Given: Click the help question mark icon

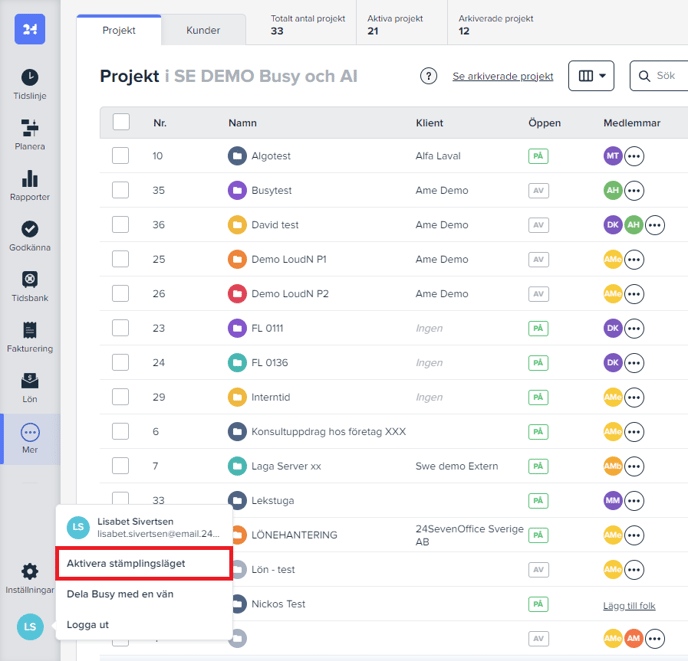Looking at the screenshot, I should coord(429,77).
